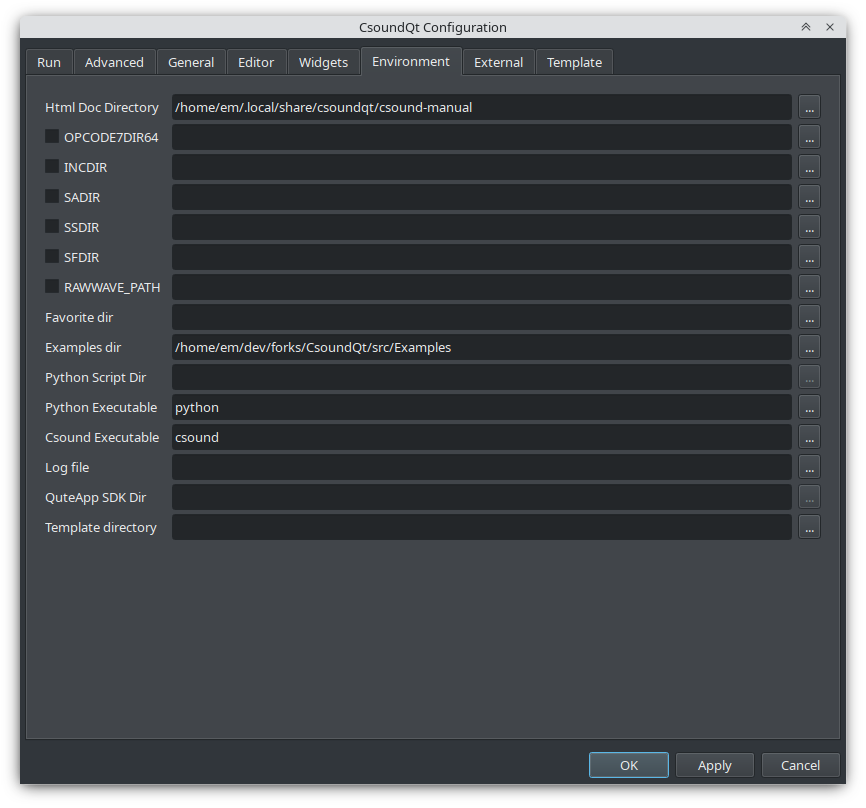Browse for Html Doc Directory

[x=809, y=107]
